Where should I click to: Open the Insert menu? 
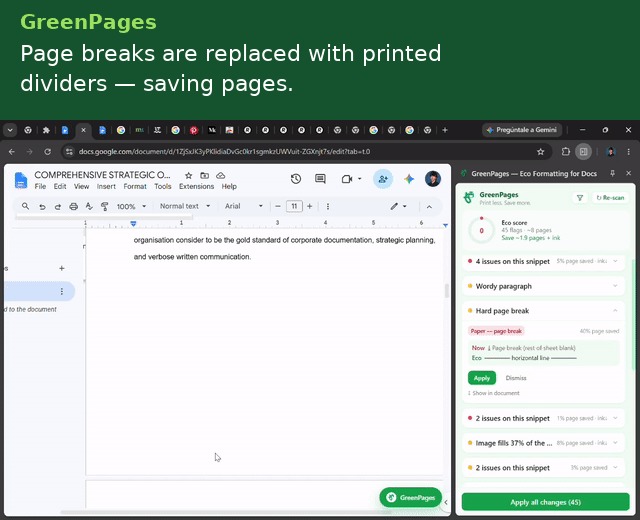click(106, 186)
